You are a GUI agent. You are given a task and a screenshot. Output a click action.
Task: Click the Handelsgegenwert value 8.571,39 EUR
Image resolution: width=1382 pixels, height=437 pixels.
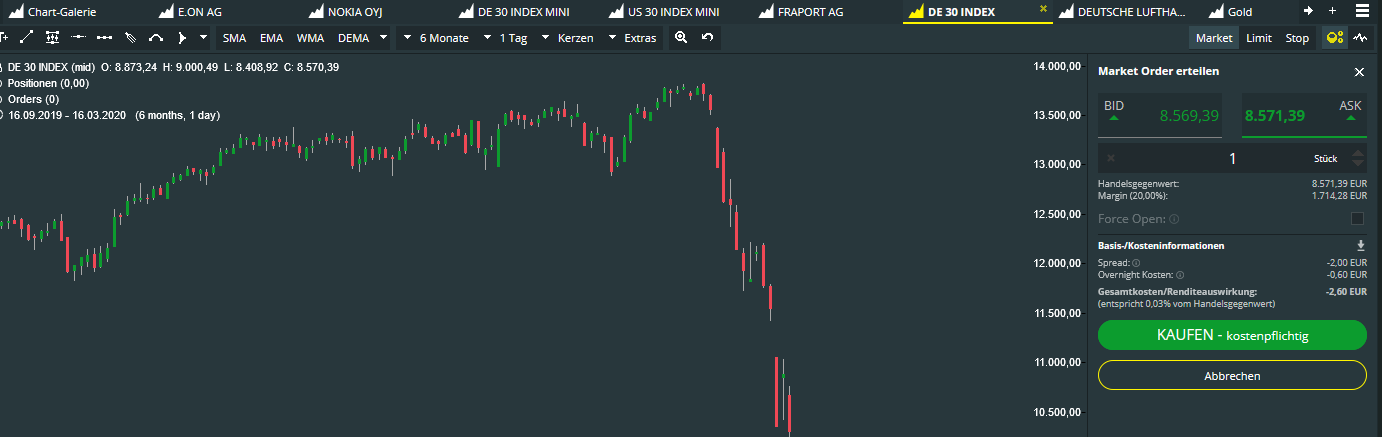(1339, 184)
